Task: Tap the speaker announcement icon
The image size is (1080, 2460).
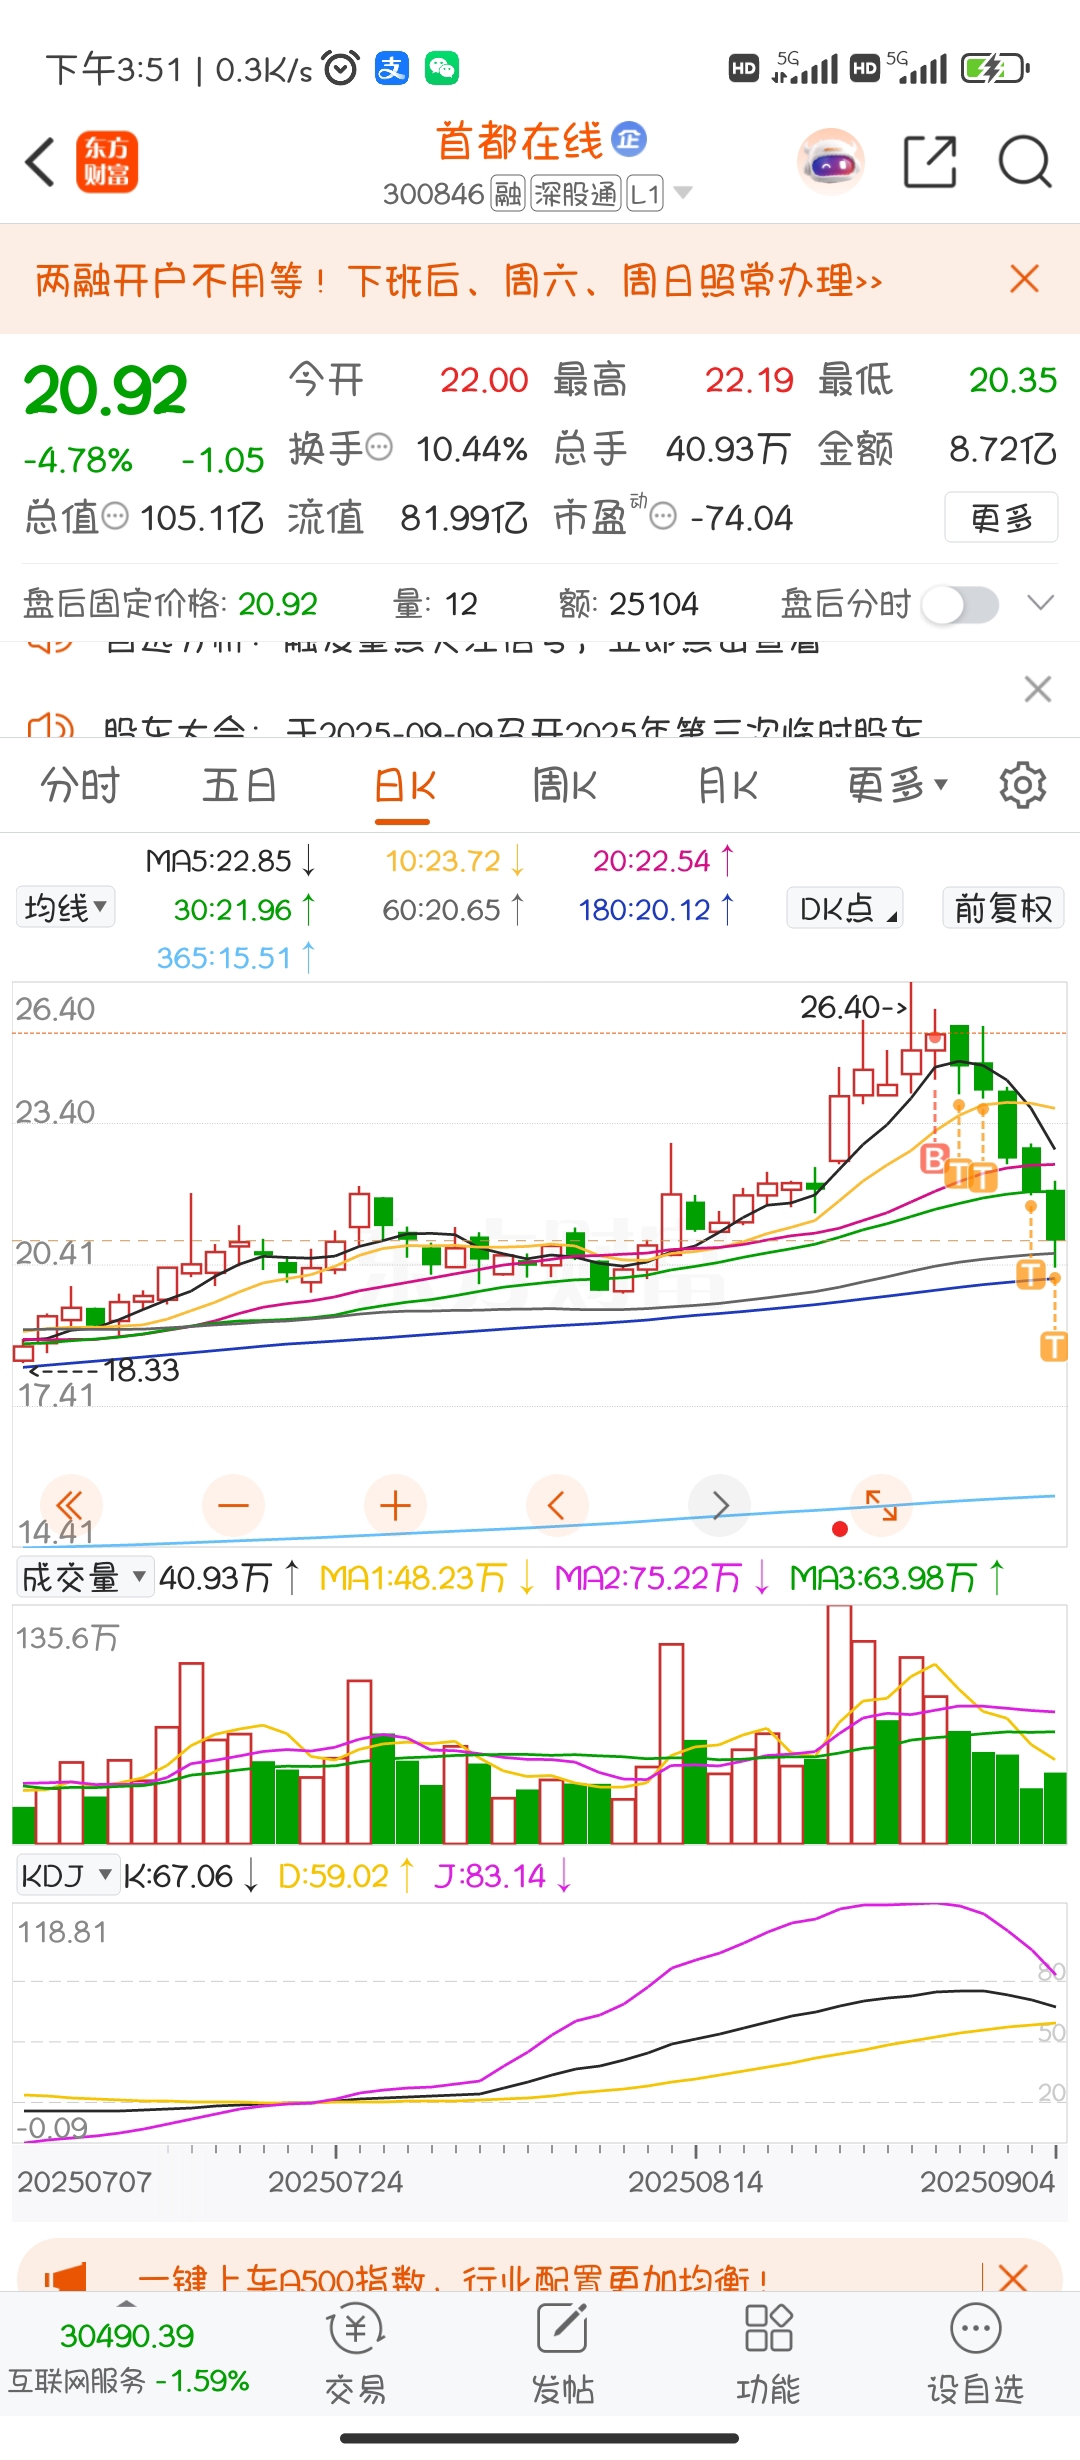Action: click(50, 726)
